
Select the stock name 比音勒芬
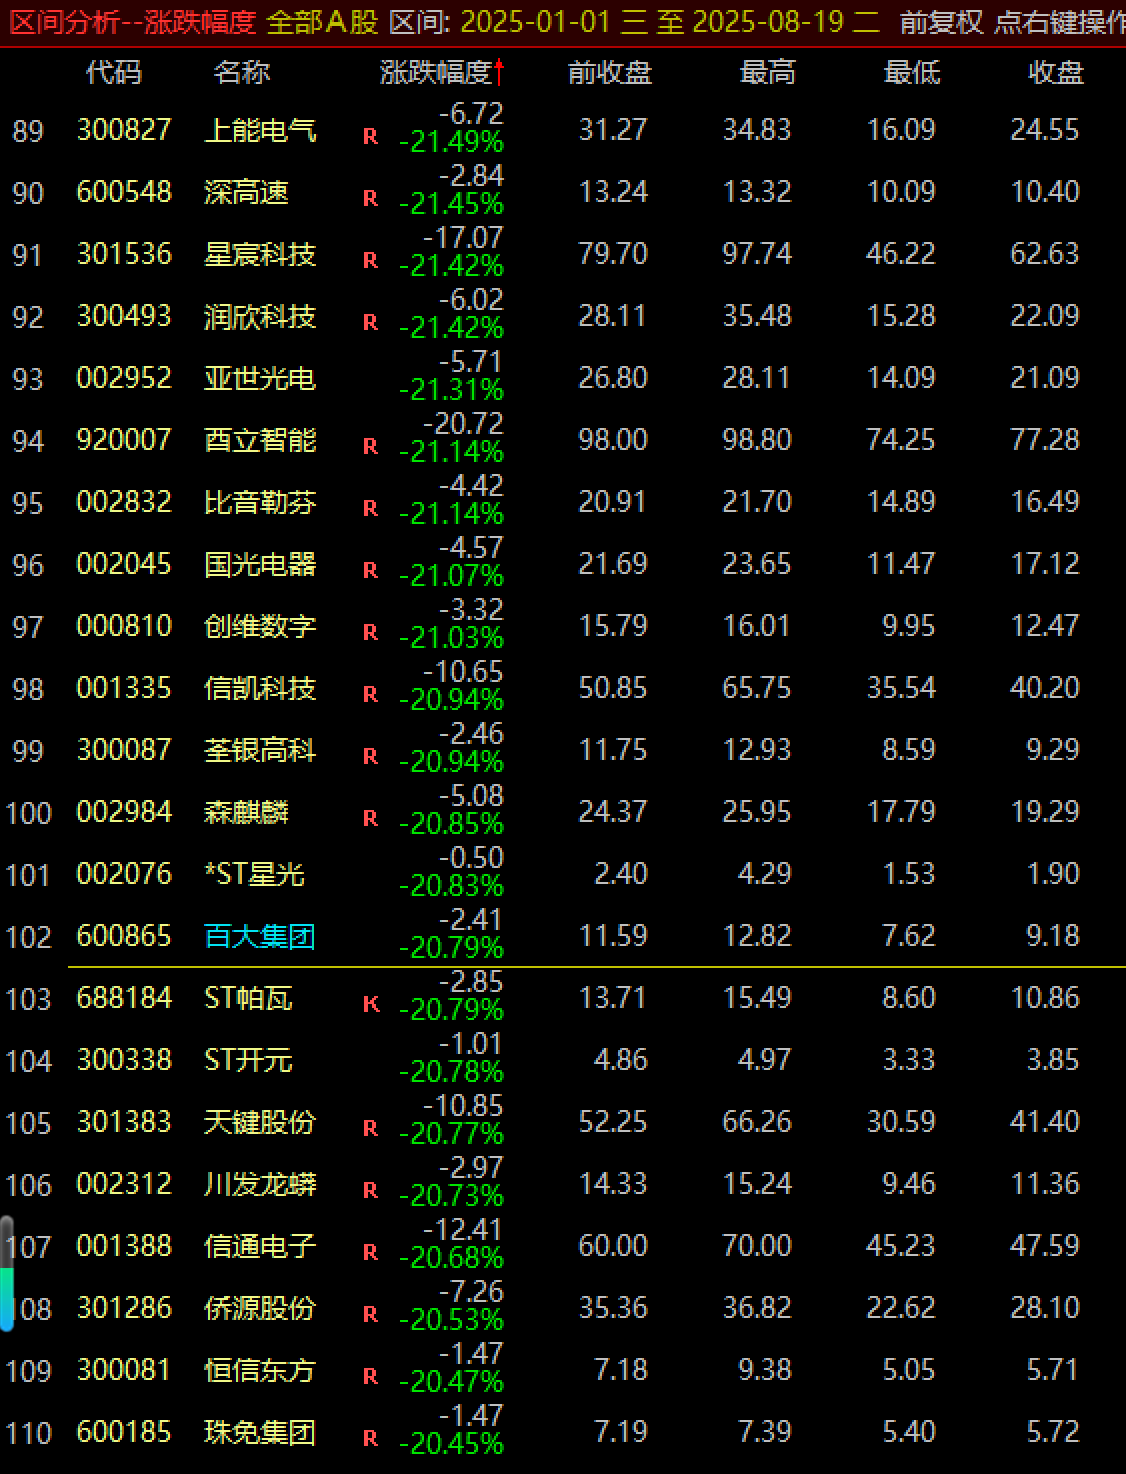[260, 502]
